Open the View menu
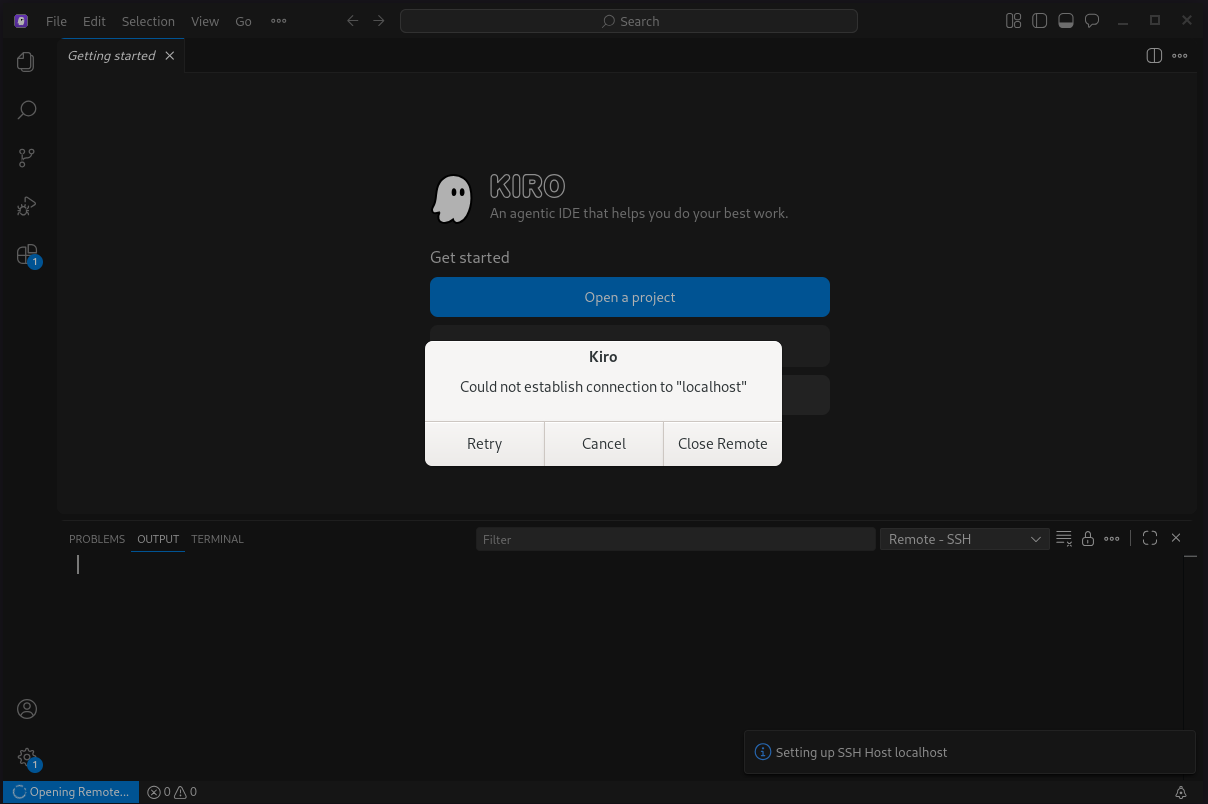This screenshot has height=804, width=1208. pos(205,21)
